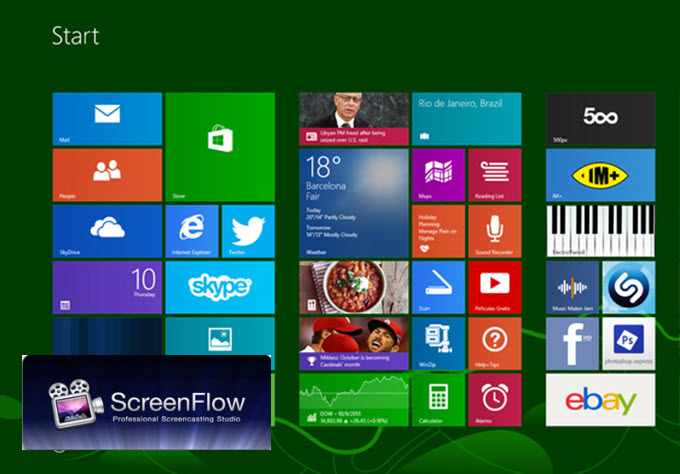Viewport: 680px width, 474px height.
Task: Open the Maps tile
Action: click(438, 175)
